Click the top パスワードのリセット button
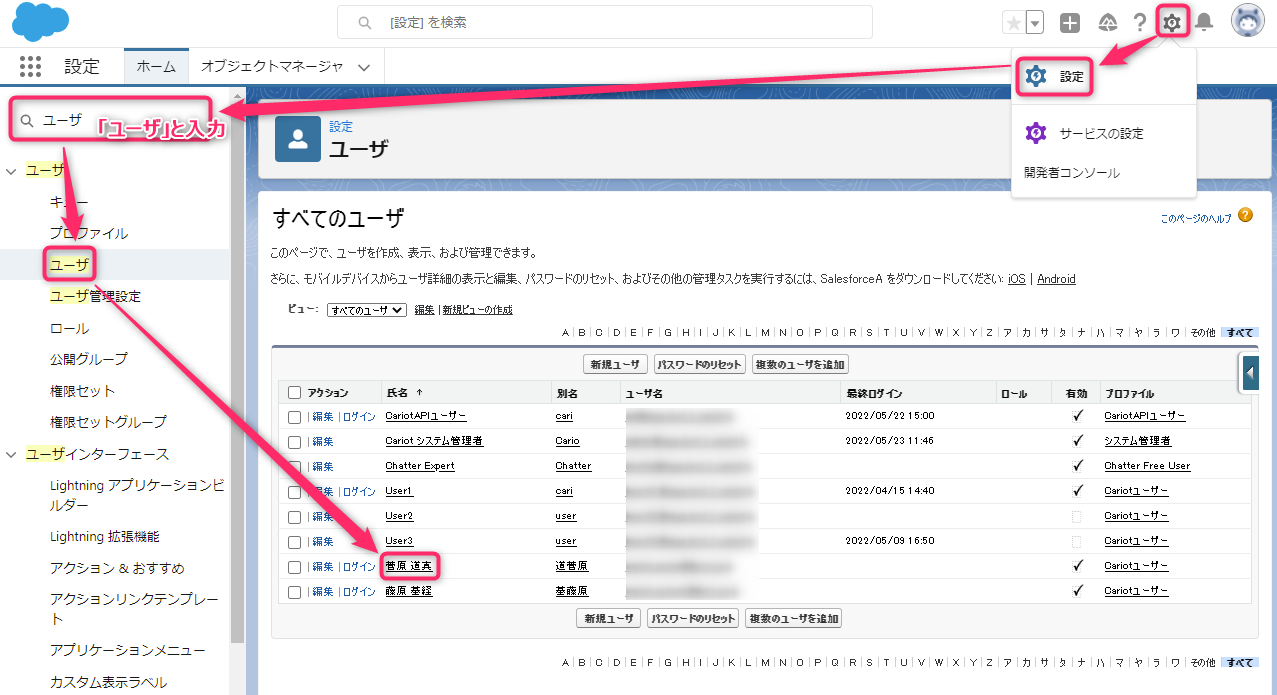Image resolution: width=1277 pixels, height=695 pixels. tap(700, 364)
